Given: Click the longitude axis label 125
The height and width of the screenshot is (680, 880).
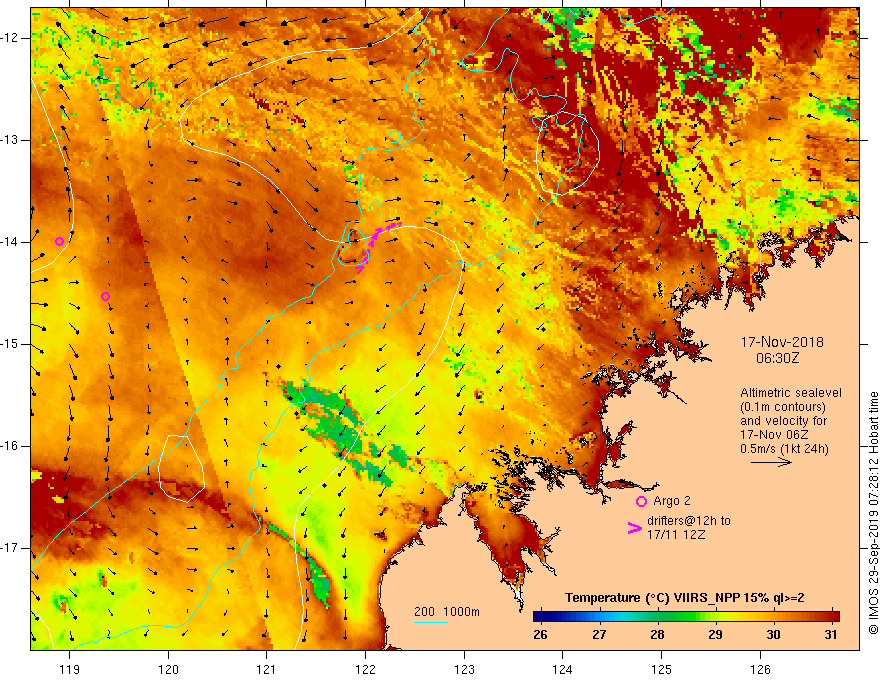Looking at the screenshot, I should [661, 669].
